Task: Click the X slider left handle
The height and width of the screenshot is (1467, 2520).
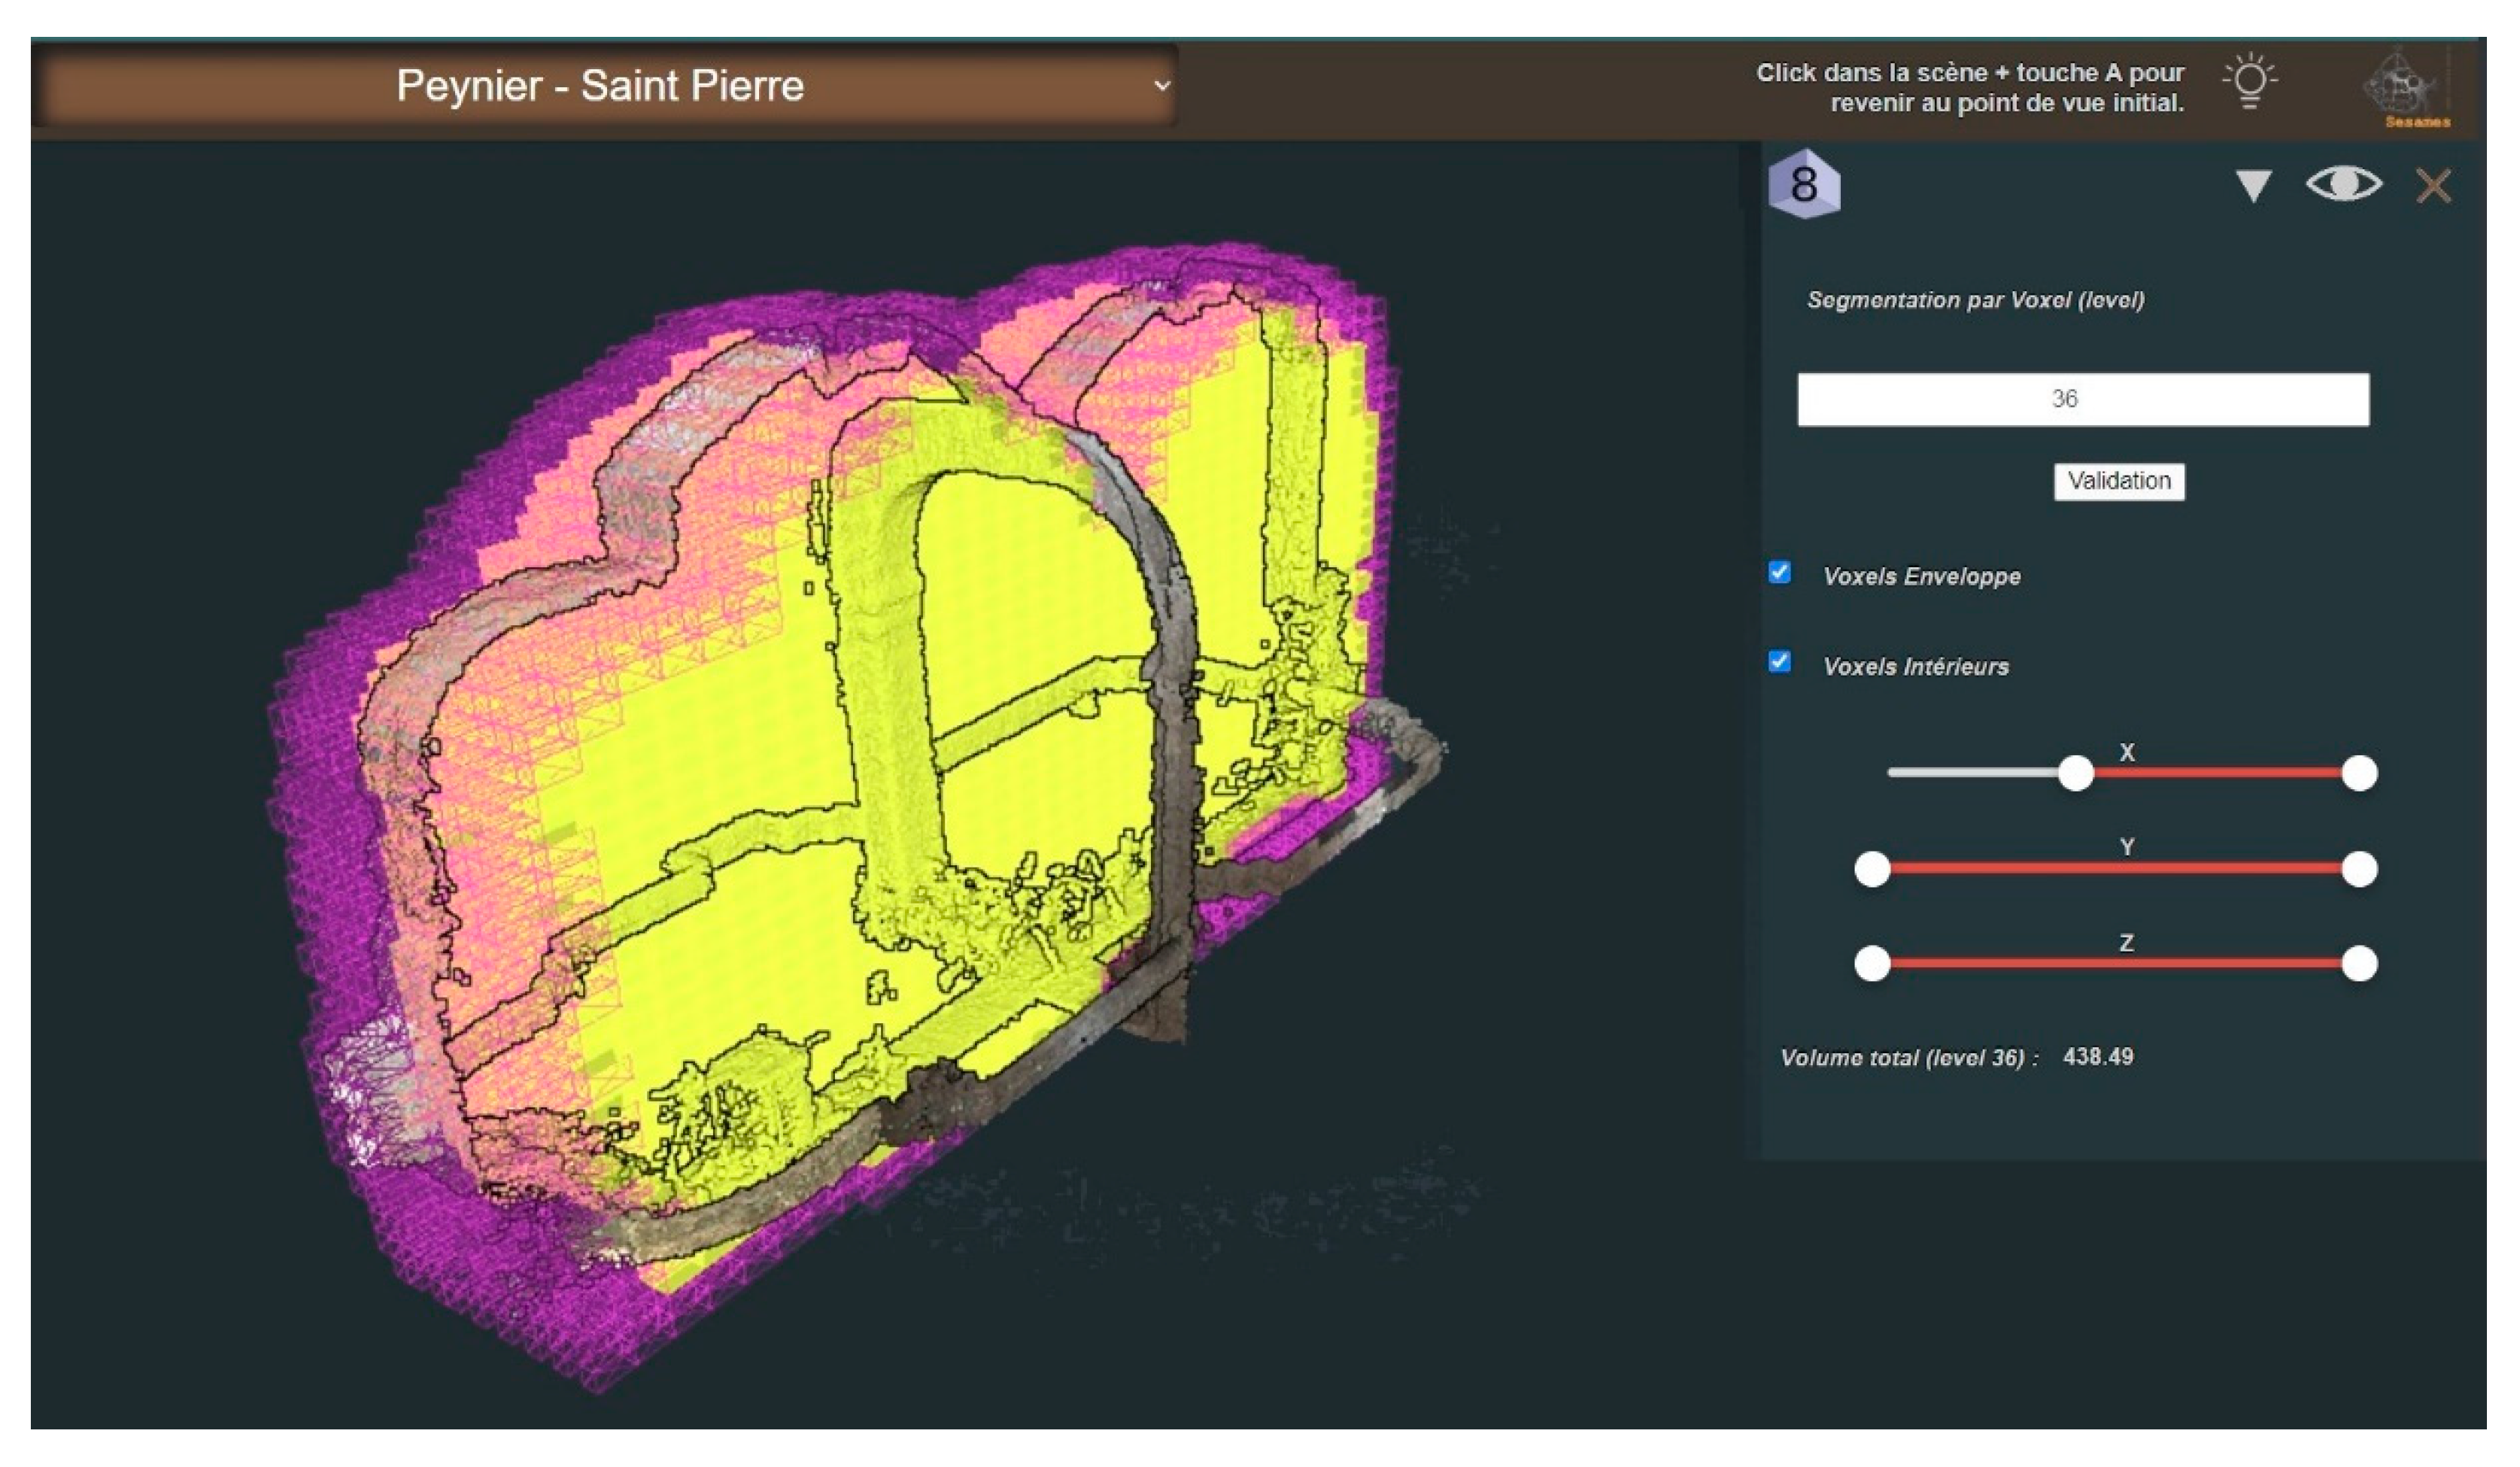Action: pos(2076,773)
